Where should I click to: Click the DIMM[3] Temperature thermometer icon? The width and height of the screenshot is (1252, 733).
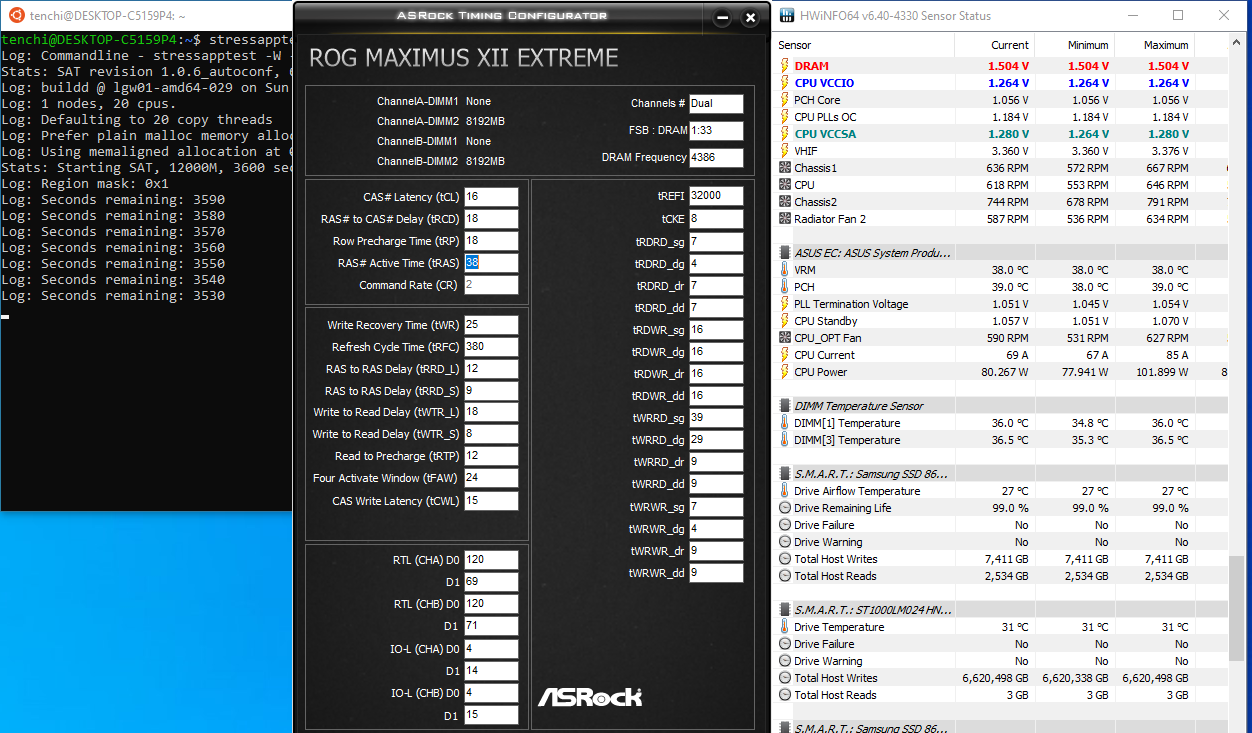pos(785,440)
